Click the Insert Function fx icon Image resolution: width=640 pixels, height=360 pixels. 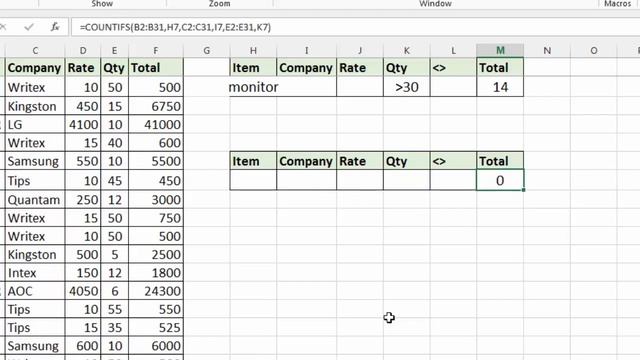point(55,27)
